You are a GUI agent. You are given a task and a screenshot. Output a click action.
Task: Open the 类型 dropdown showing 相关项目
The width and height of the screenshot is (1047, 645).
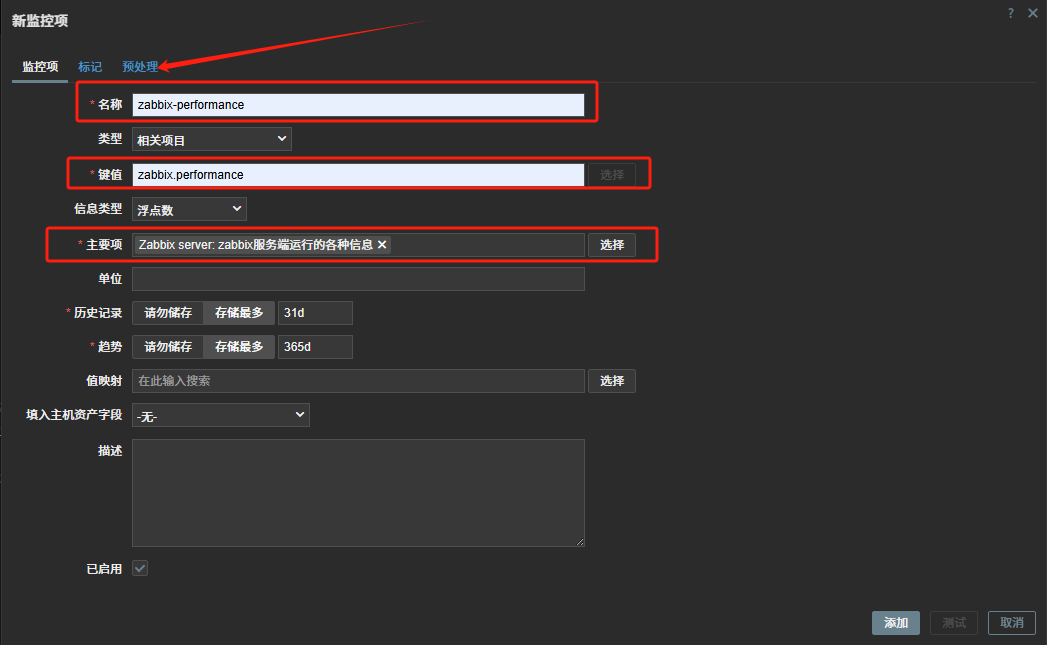click(212, 139)
